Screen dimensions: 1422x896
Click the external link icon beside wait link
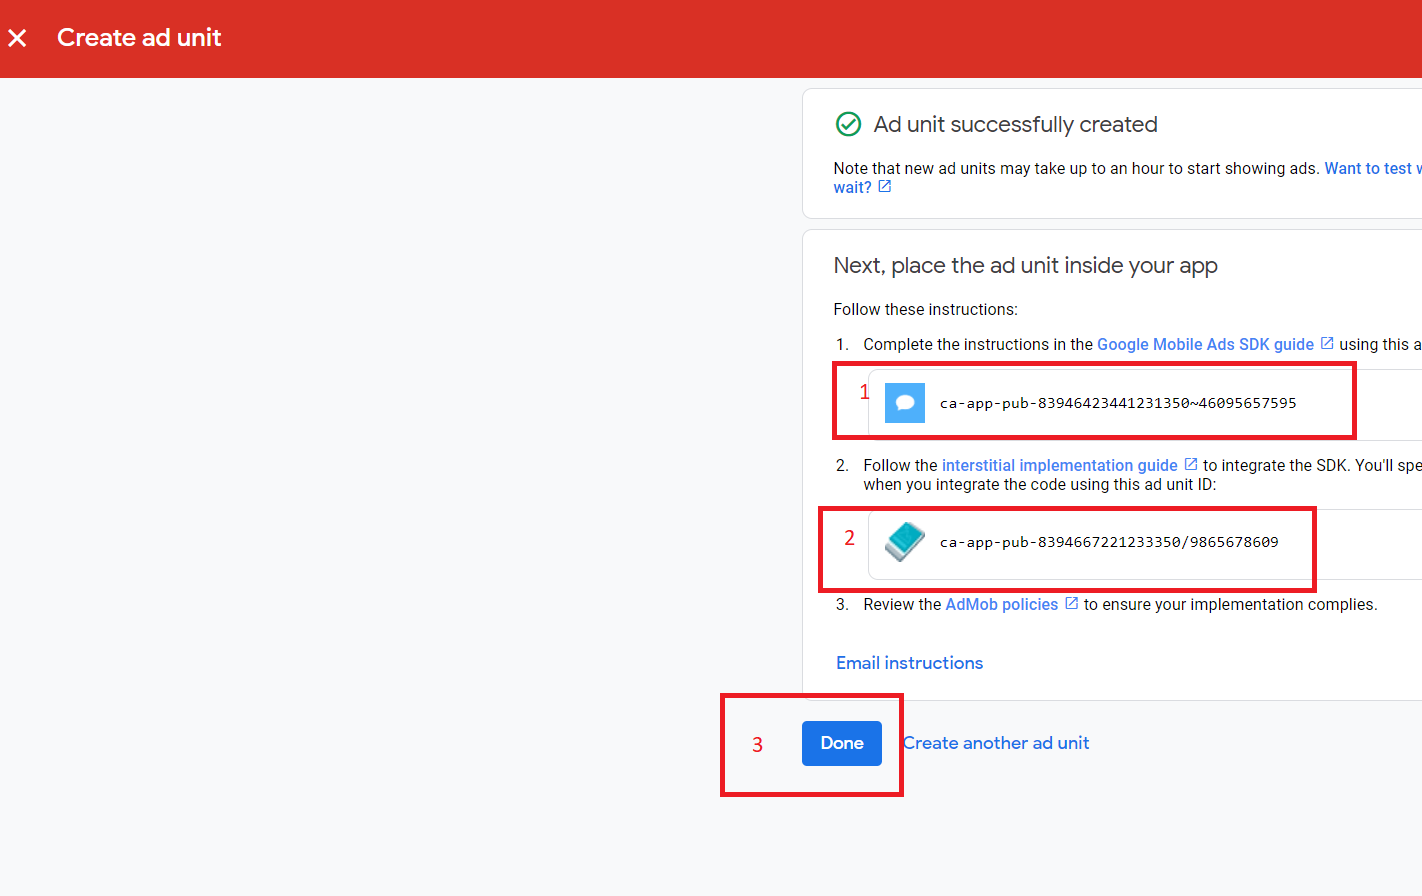tap(884, 186)
